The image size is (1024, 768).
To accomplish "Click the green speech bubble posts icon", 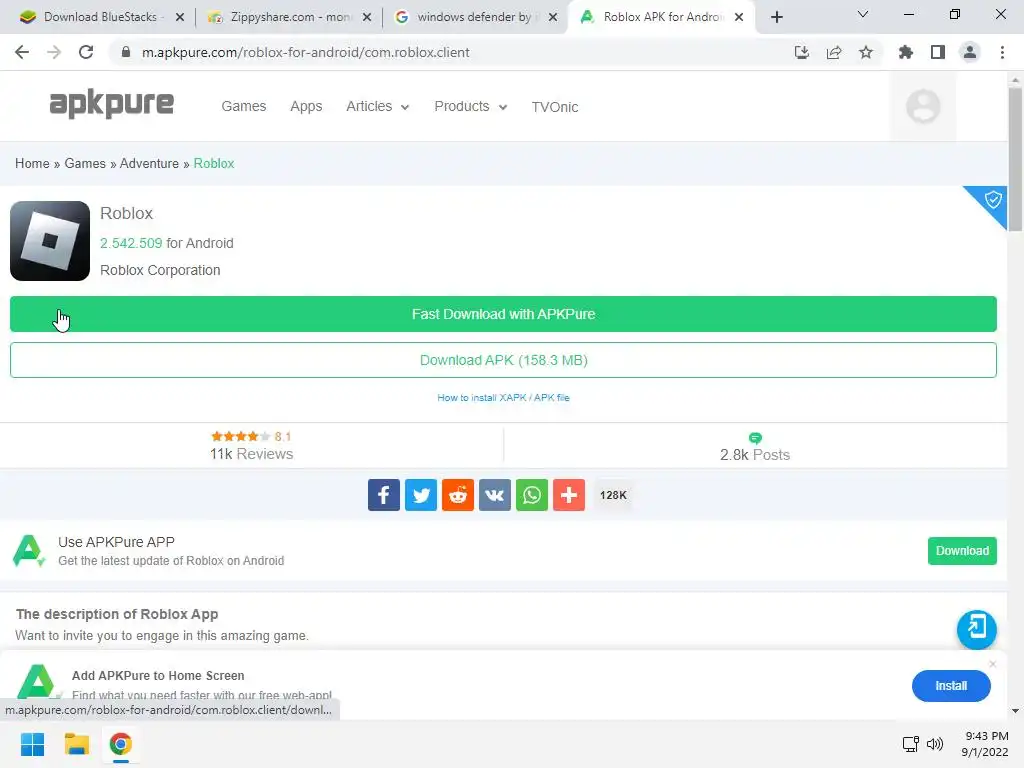I will 755,438.
